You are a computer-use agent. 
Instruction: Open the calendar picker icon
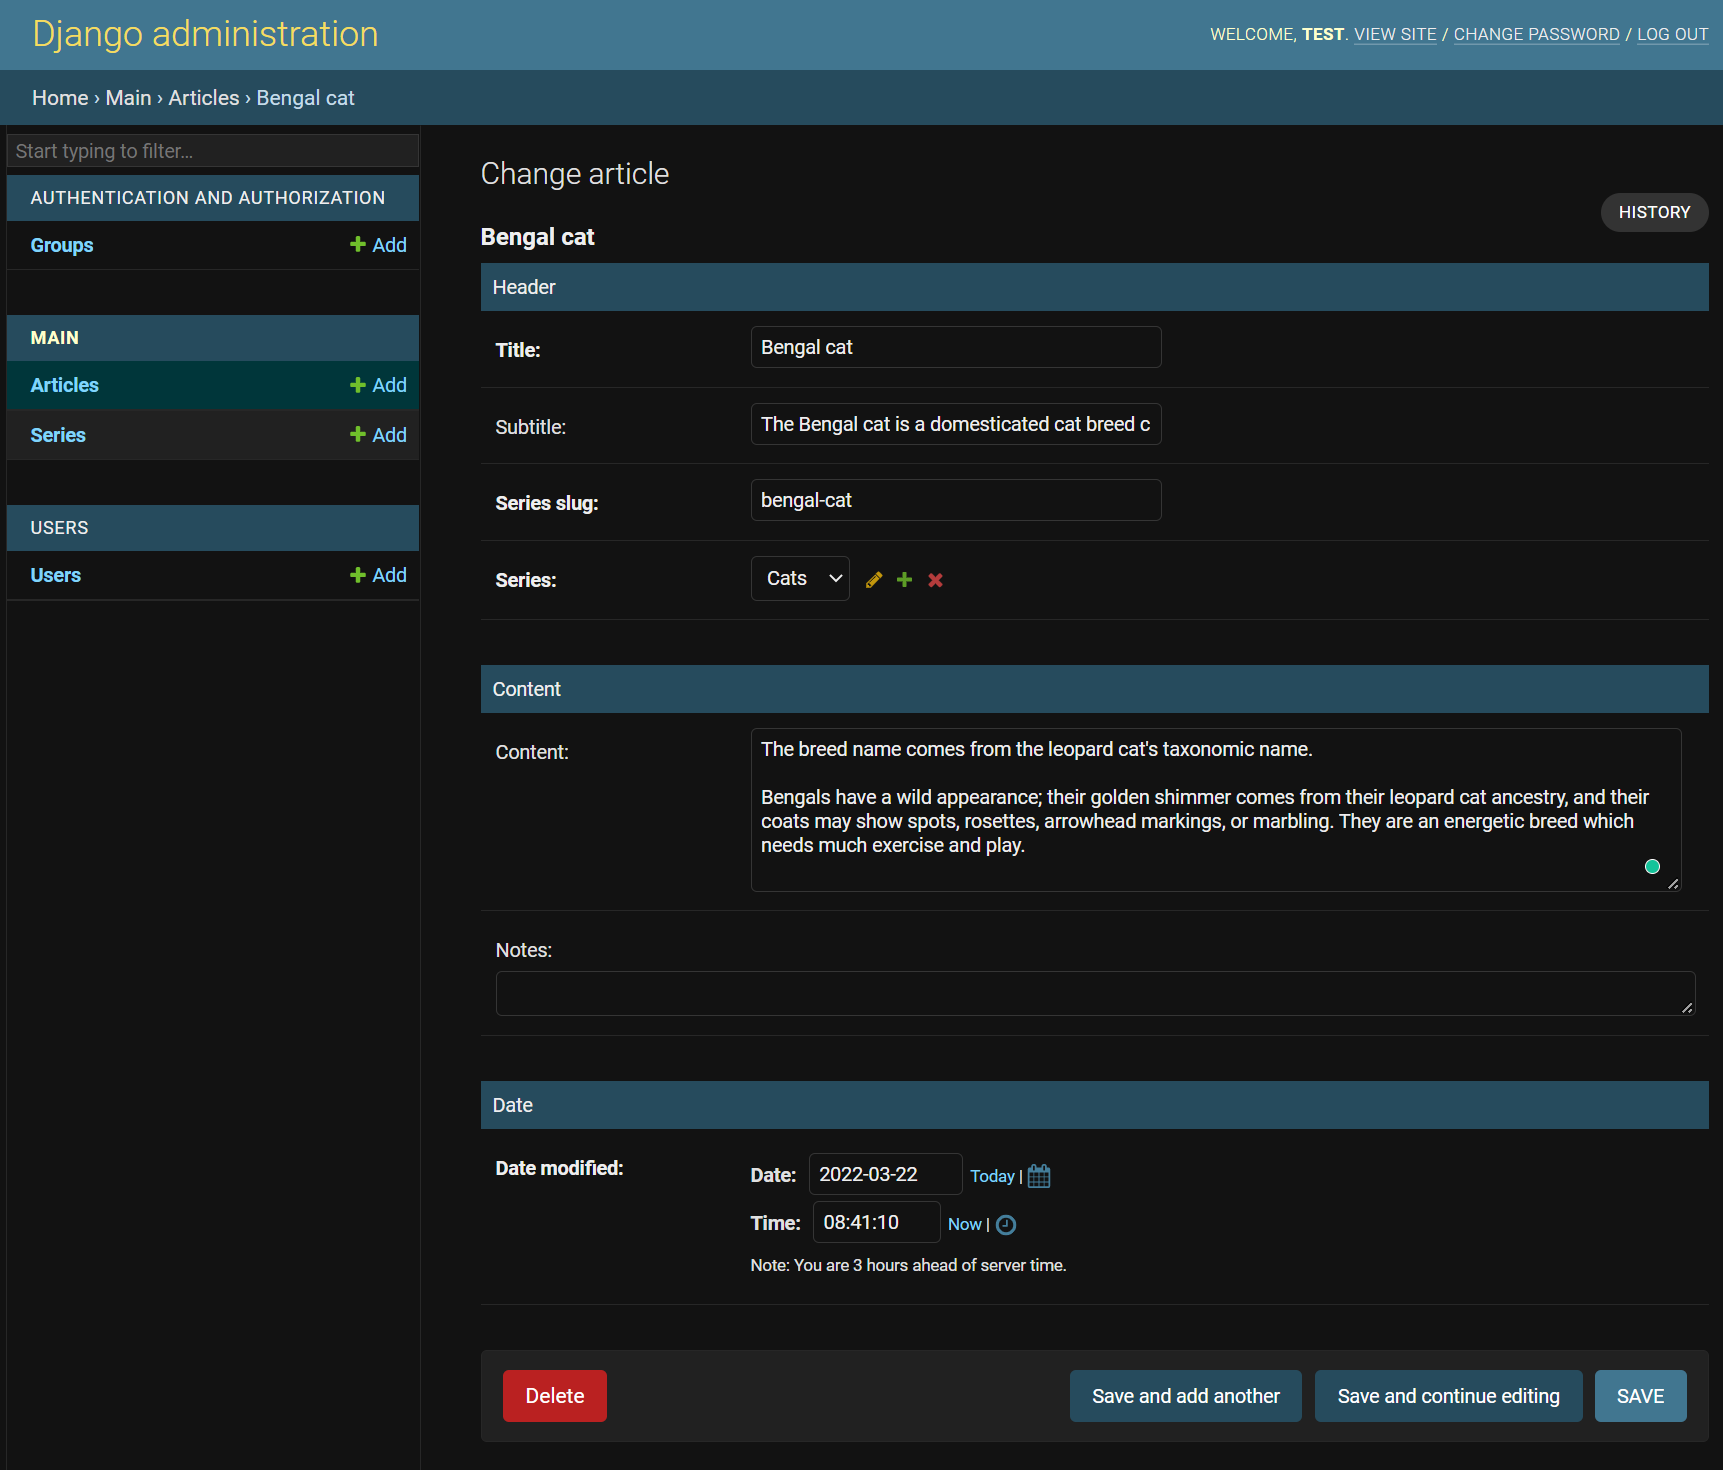coord(1039,1176)
